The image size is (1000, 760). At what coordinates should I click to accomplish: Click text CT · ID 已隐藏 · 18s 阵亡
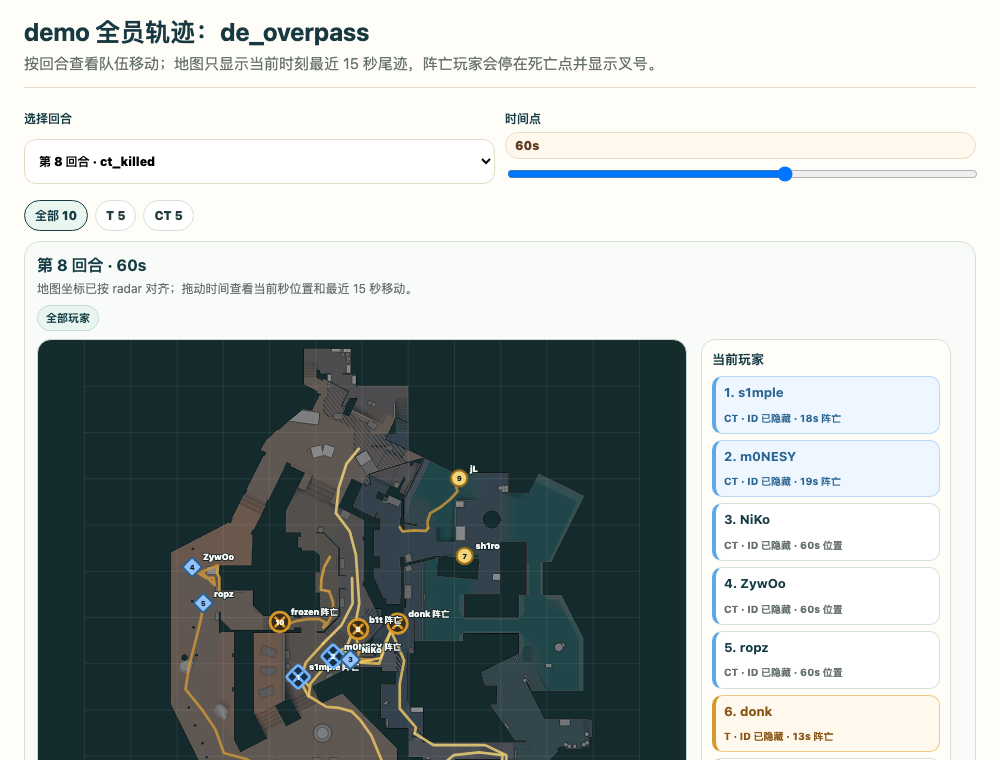(783, 418)
